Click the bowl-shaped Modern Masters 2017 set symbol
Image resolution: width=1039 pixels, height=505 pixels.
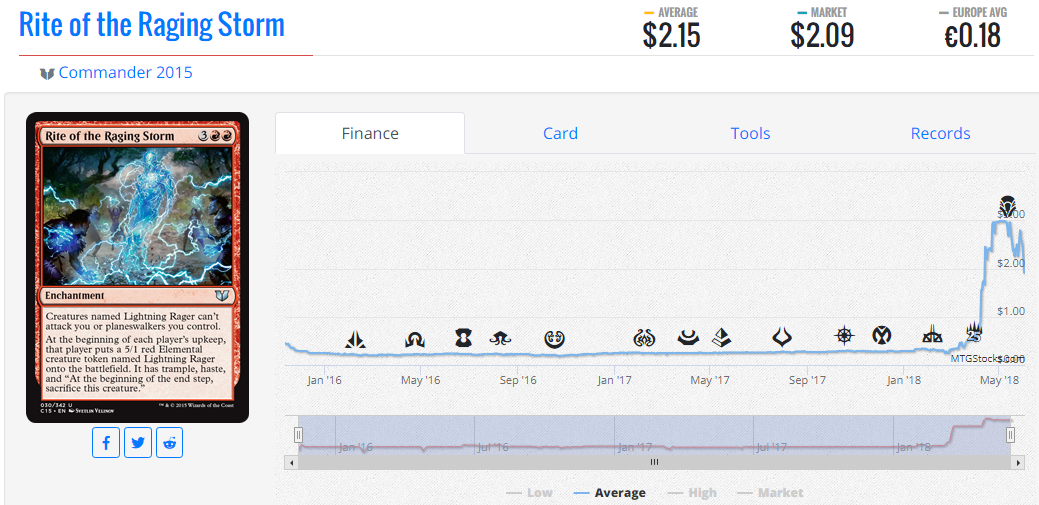coord(688,337)
